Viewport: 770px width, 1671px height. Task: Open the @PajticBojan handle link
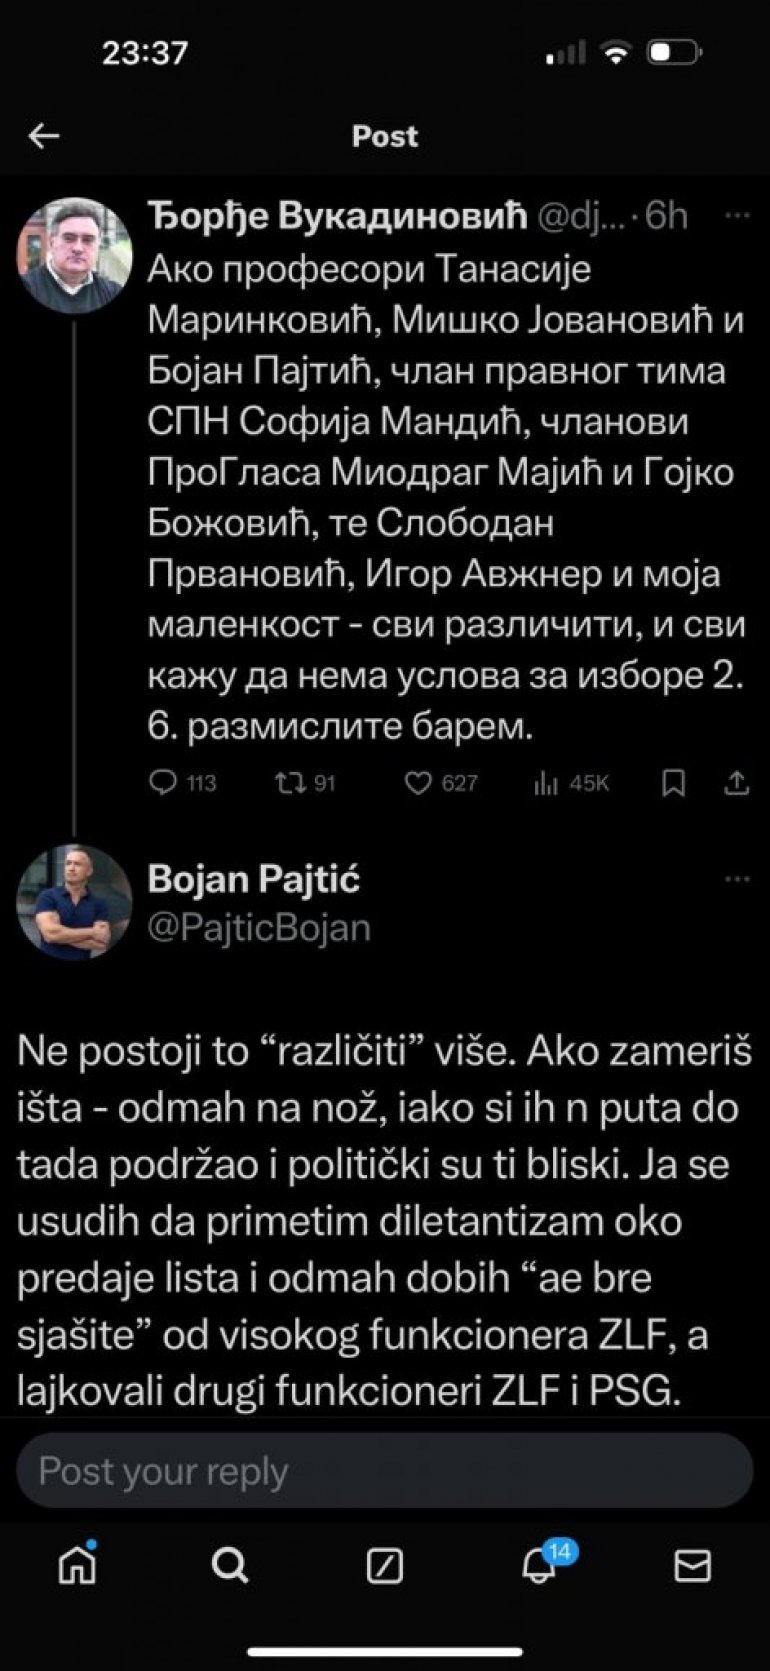tap(259, 928)
